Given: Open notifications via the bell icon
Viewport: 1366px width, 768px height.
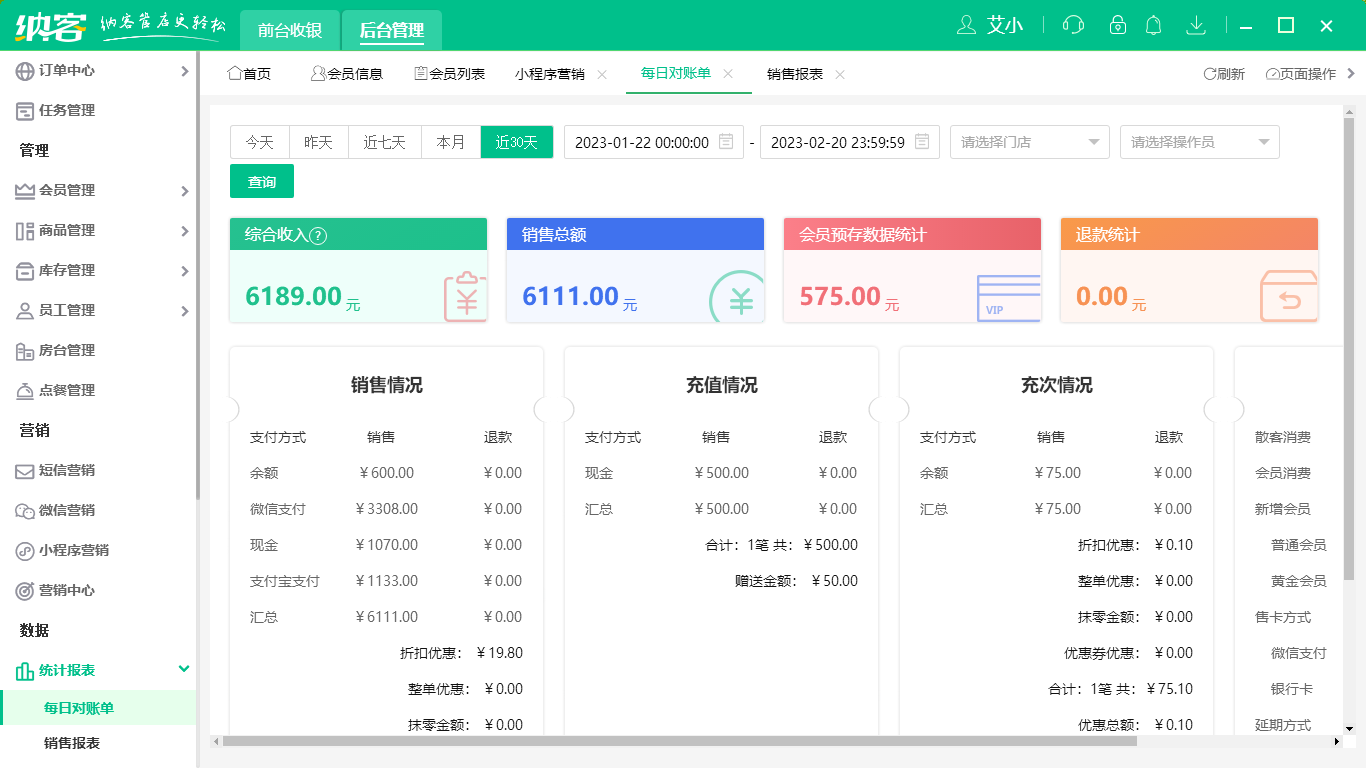Looking at the screenshot, I should point(1153,25).
